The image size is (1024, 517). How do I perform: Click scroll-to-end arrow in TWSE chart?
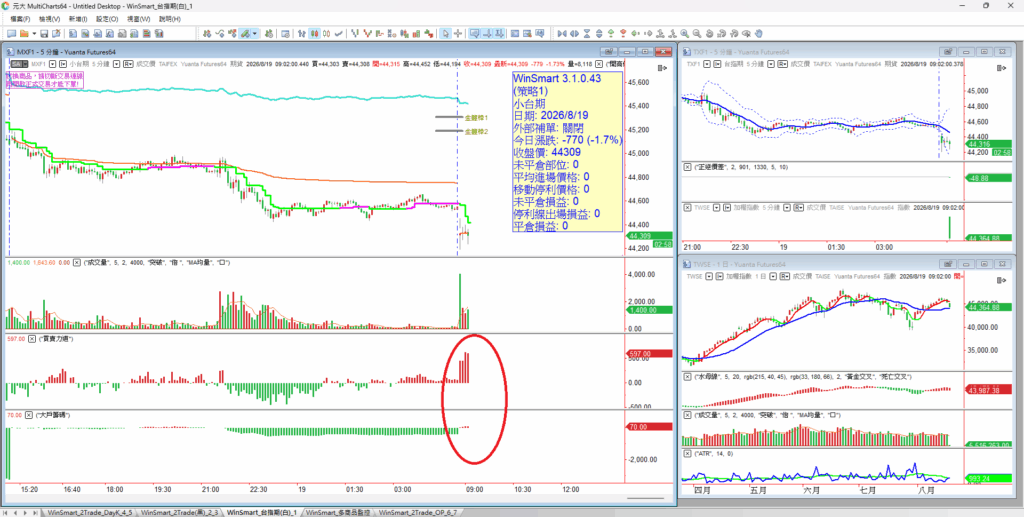1002,280
